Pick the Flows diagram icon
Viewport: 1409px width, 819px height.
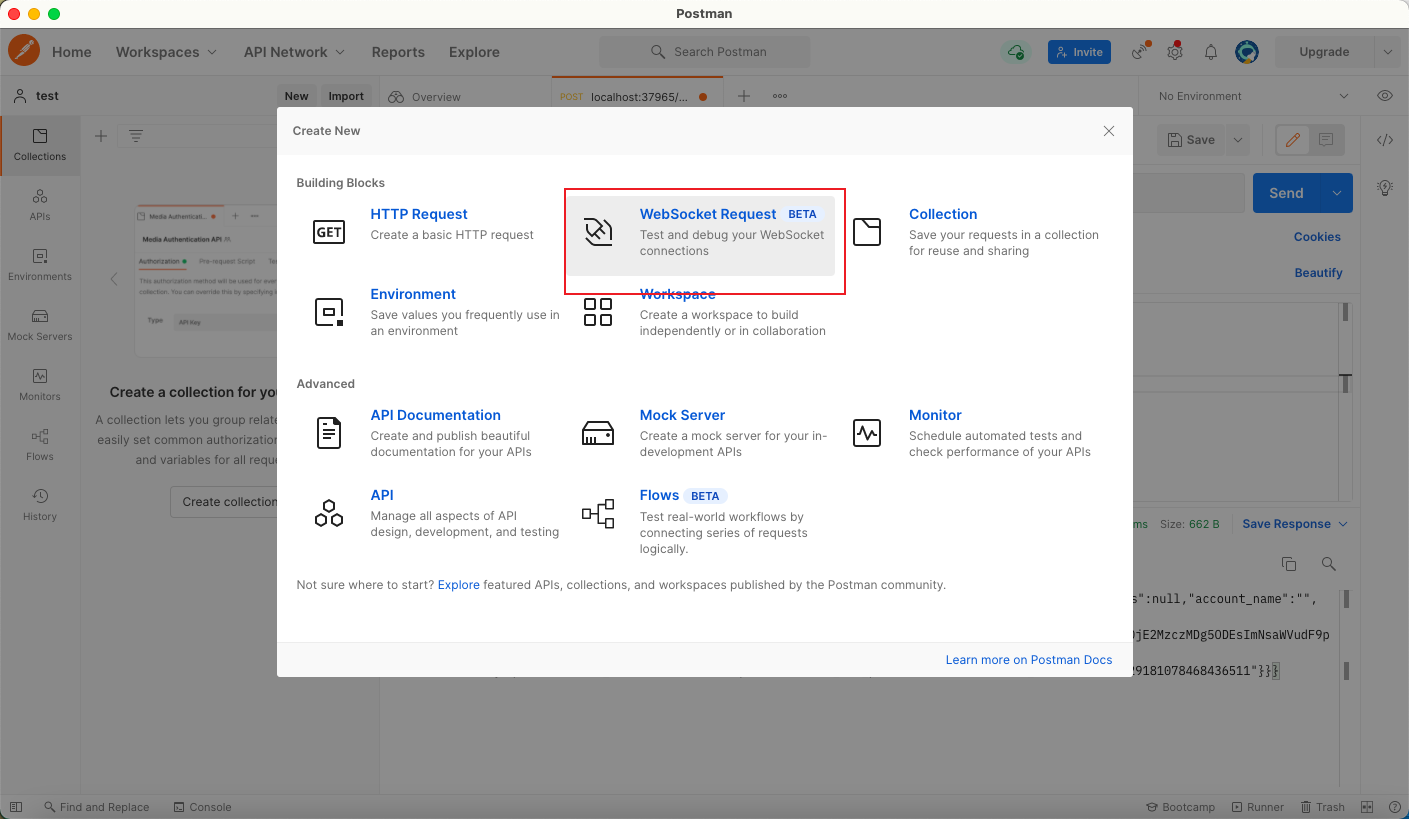click(x=598, y=514)
